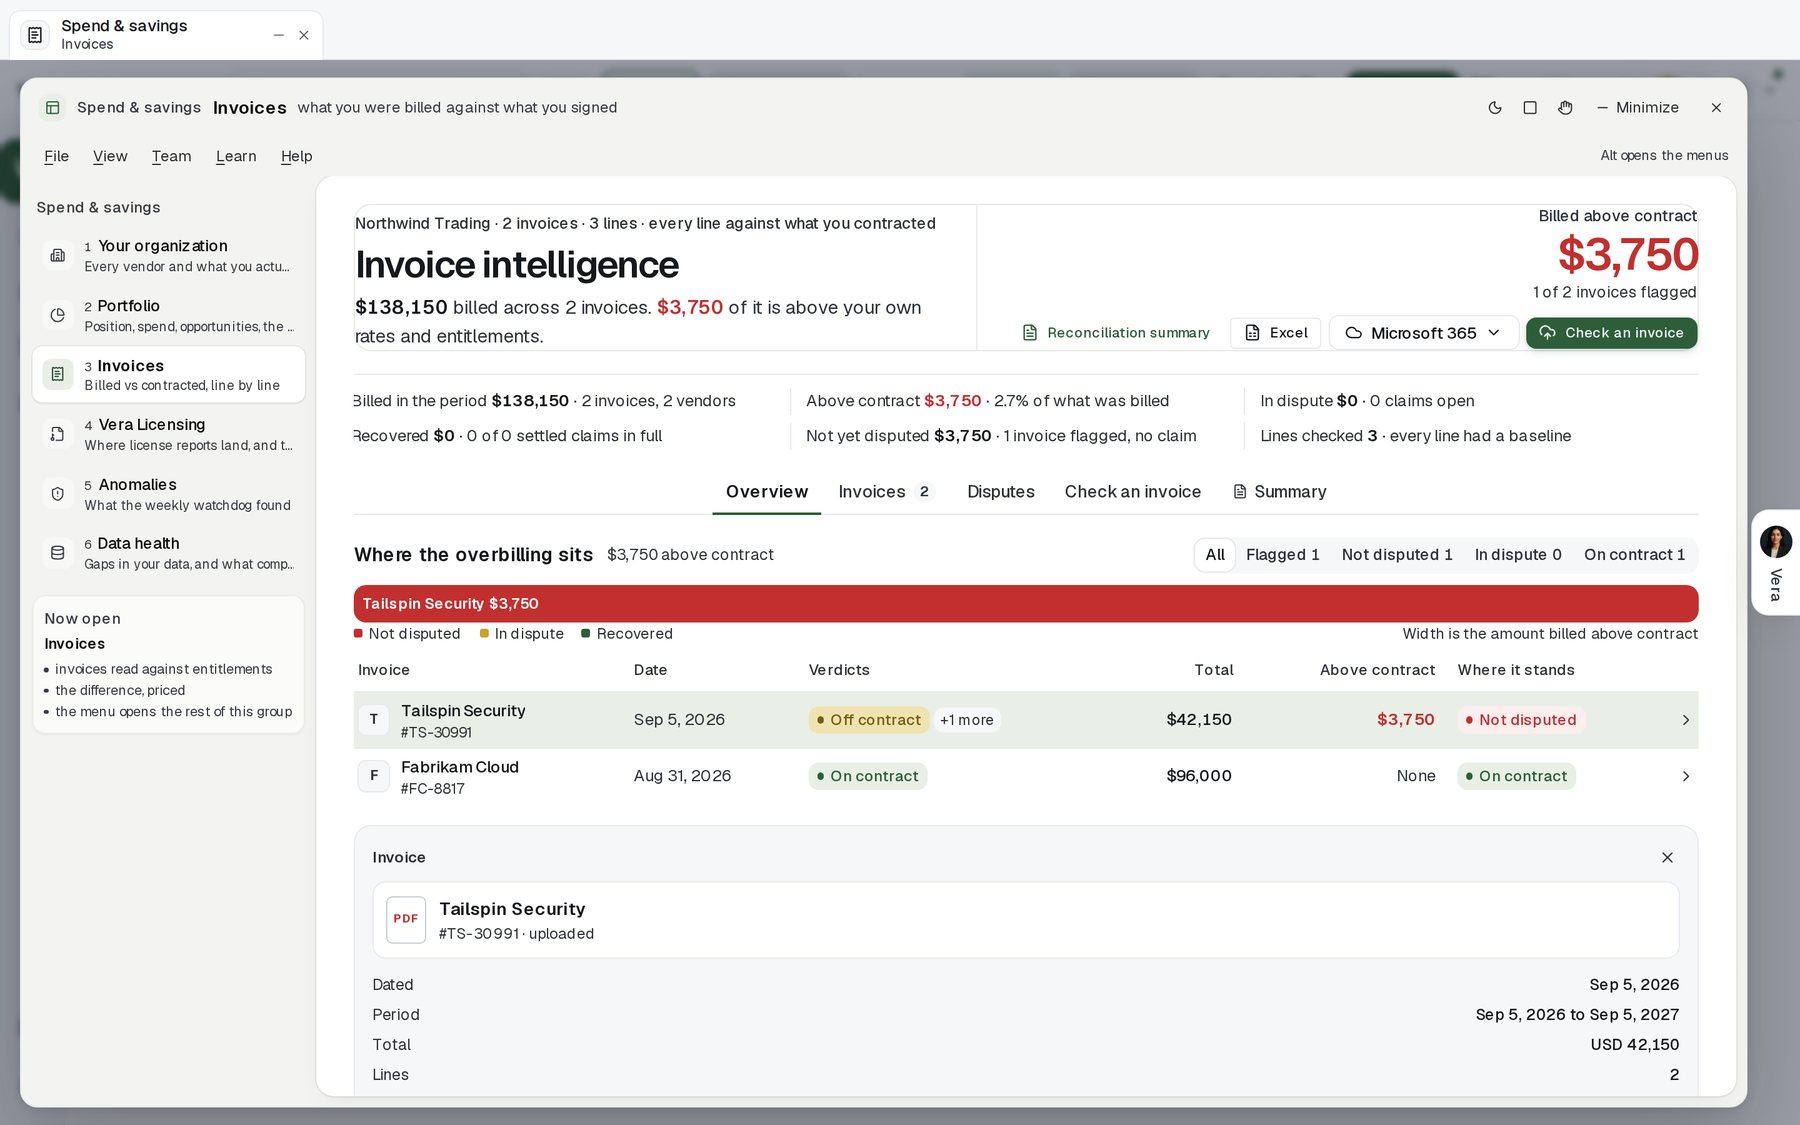
Task: Switch to the Disputes tab
Action: click(1001, 492)
